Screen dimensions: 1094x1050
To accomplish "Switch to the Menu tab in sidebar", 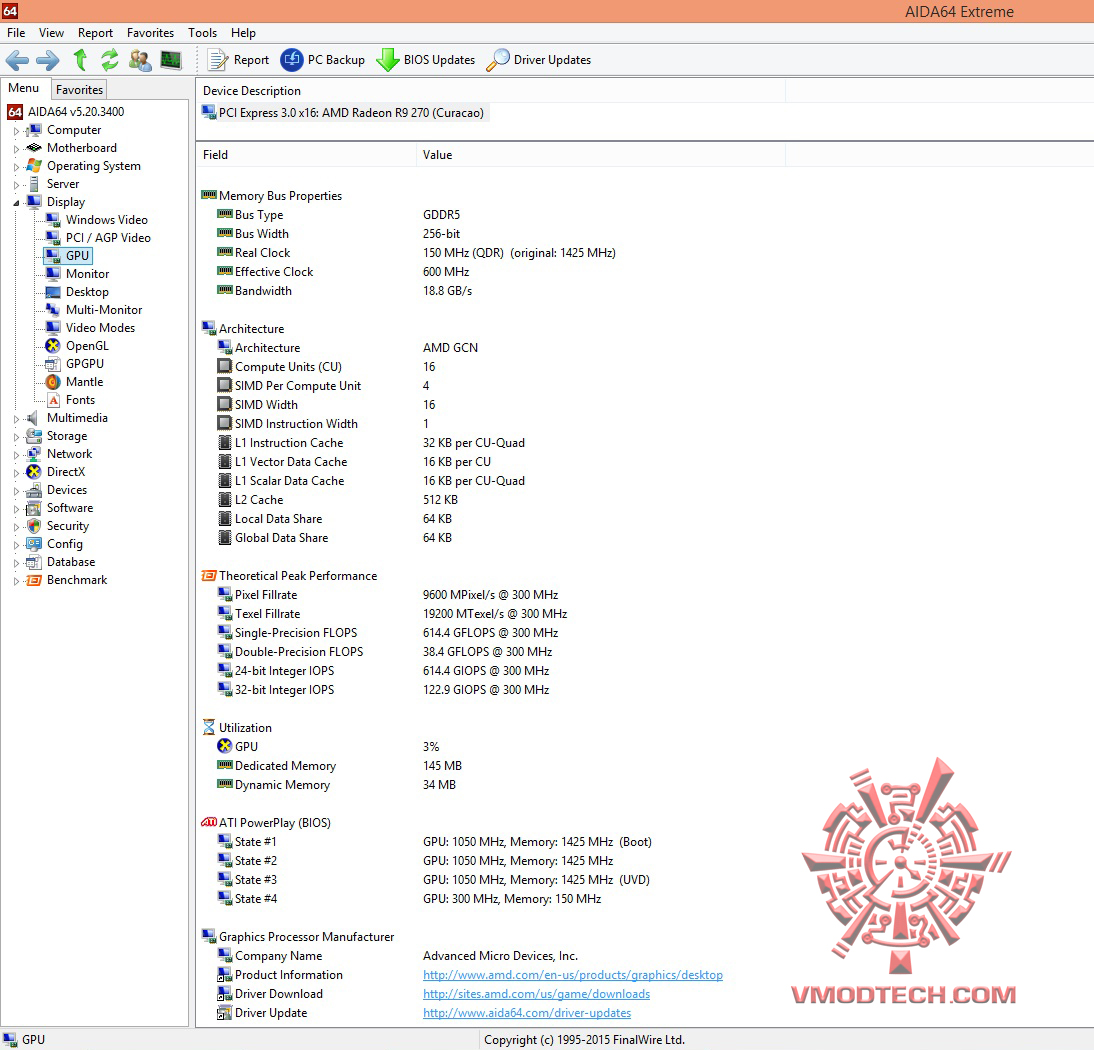I will click(x=24, y=88).
